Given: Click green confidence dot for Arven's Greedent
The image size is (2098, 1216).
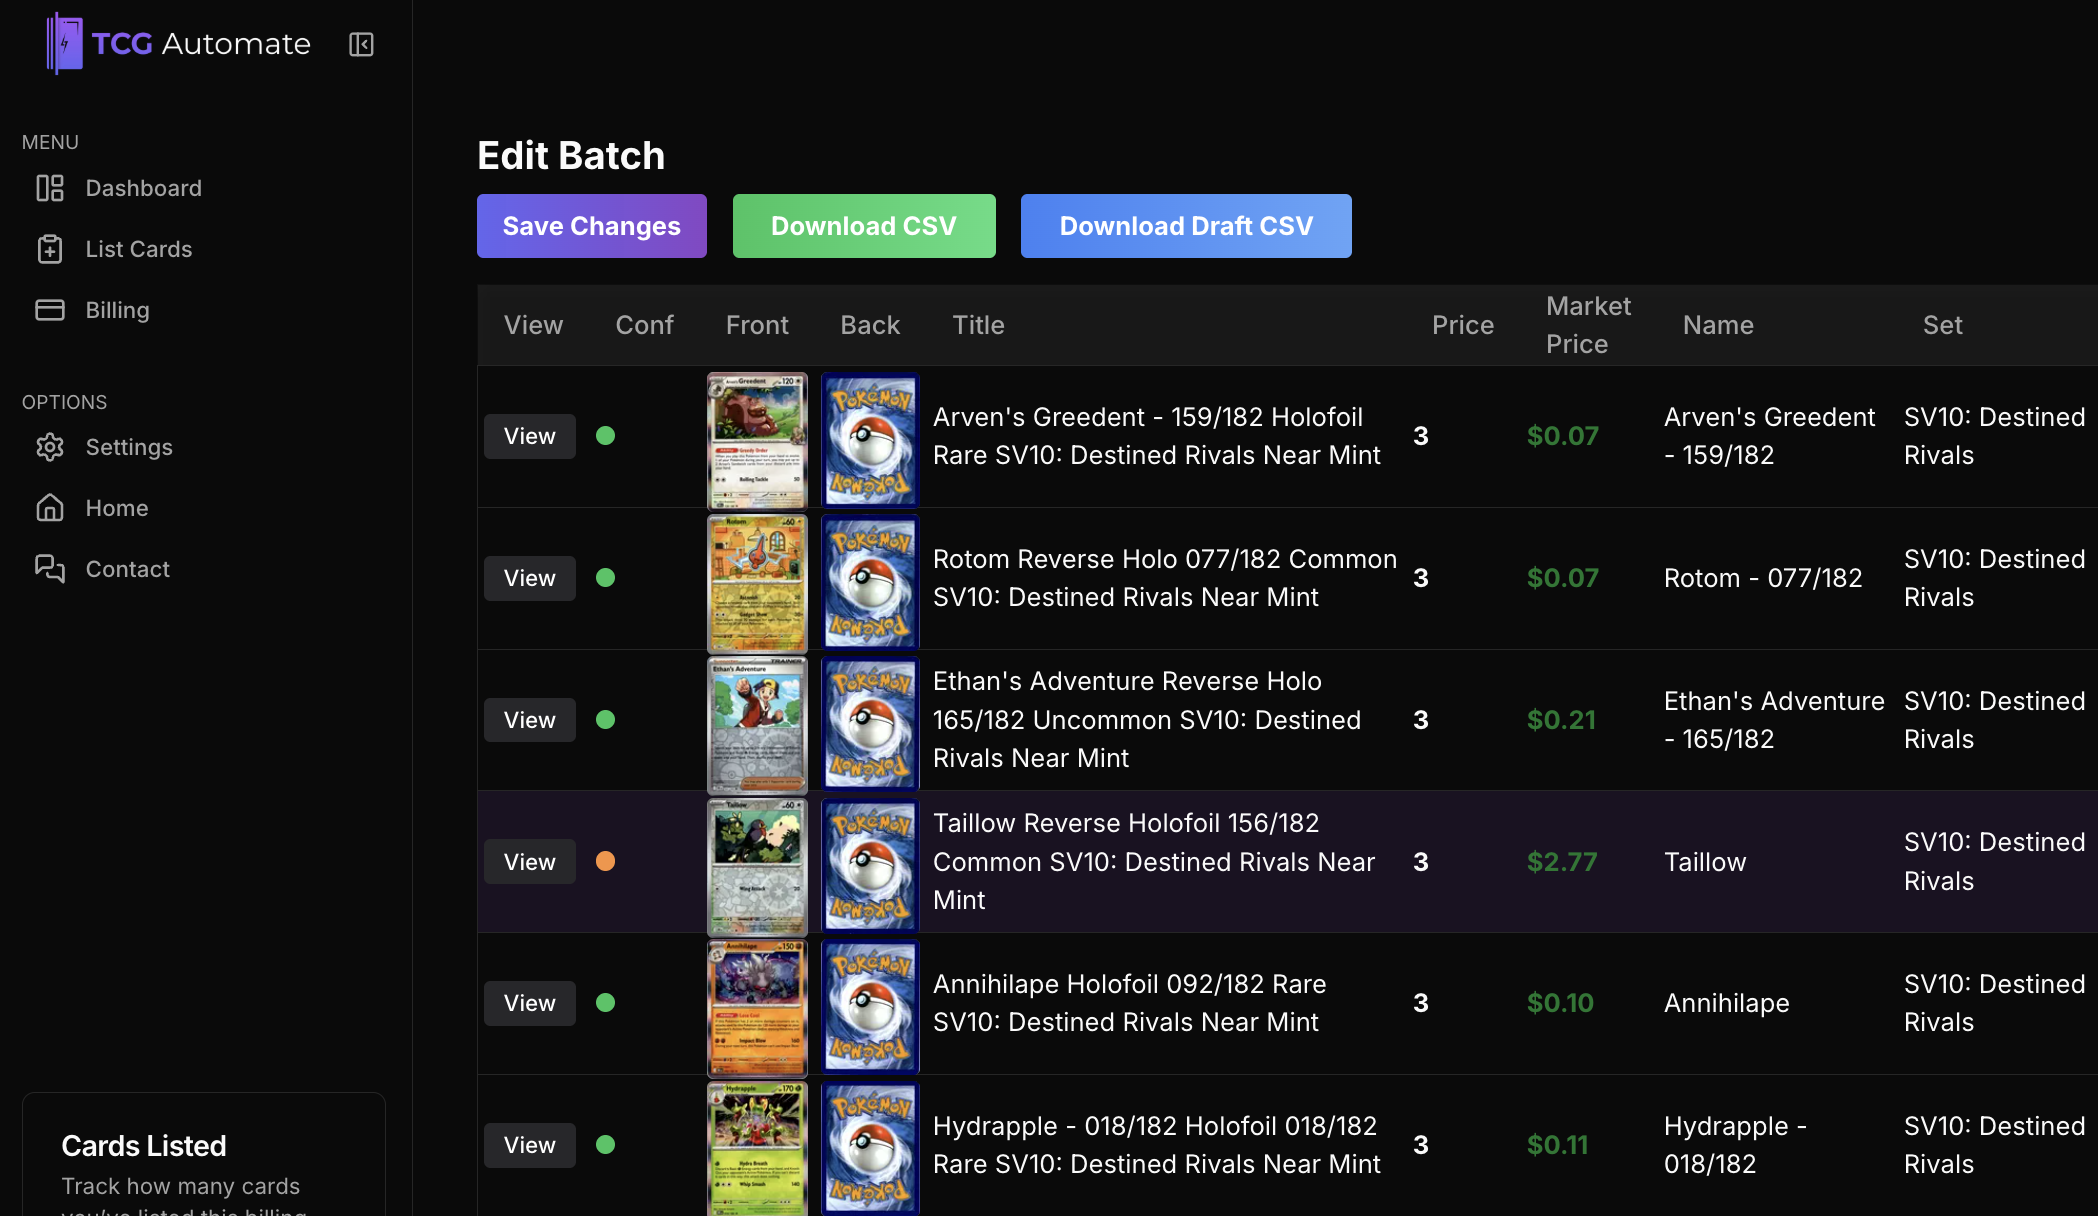Looking at the screenshot, I should point(605,435).
